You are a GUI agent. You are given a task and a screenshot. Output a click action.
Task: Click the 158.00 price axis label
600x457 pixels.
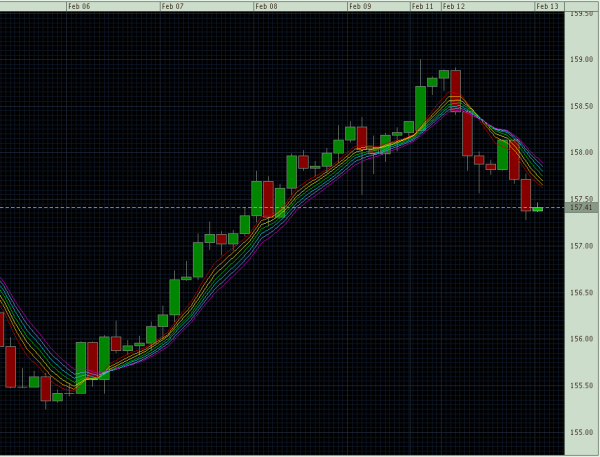coord(582,152)
